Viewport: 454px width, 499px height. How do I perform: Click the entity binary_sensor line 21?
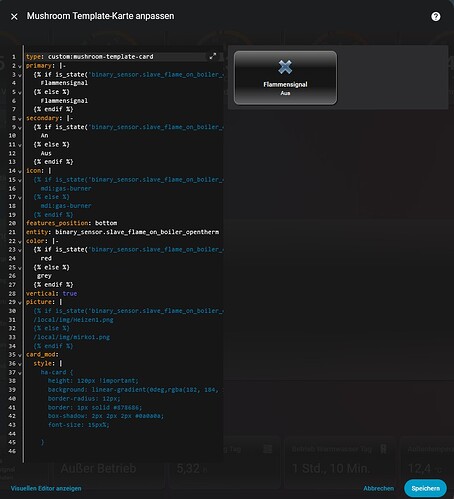(122, 232)
